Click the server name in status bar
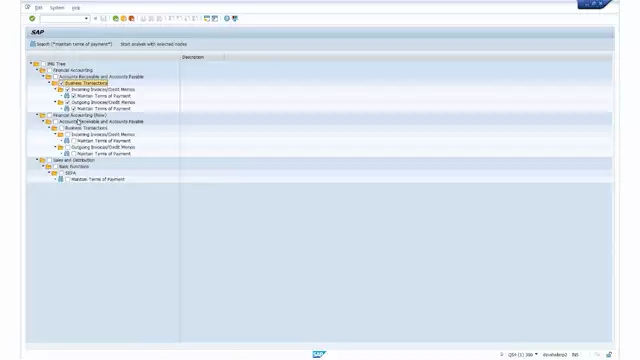The width and height of the screenshot is (640, 360). click(555, 355)
